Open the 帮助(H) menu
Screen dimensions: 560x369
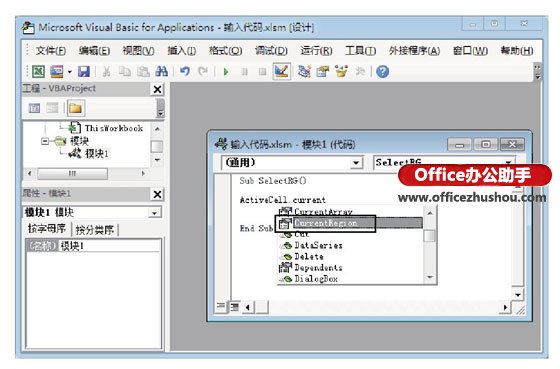click(517, 51)
